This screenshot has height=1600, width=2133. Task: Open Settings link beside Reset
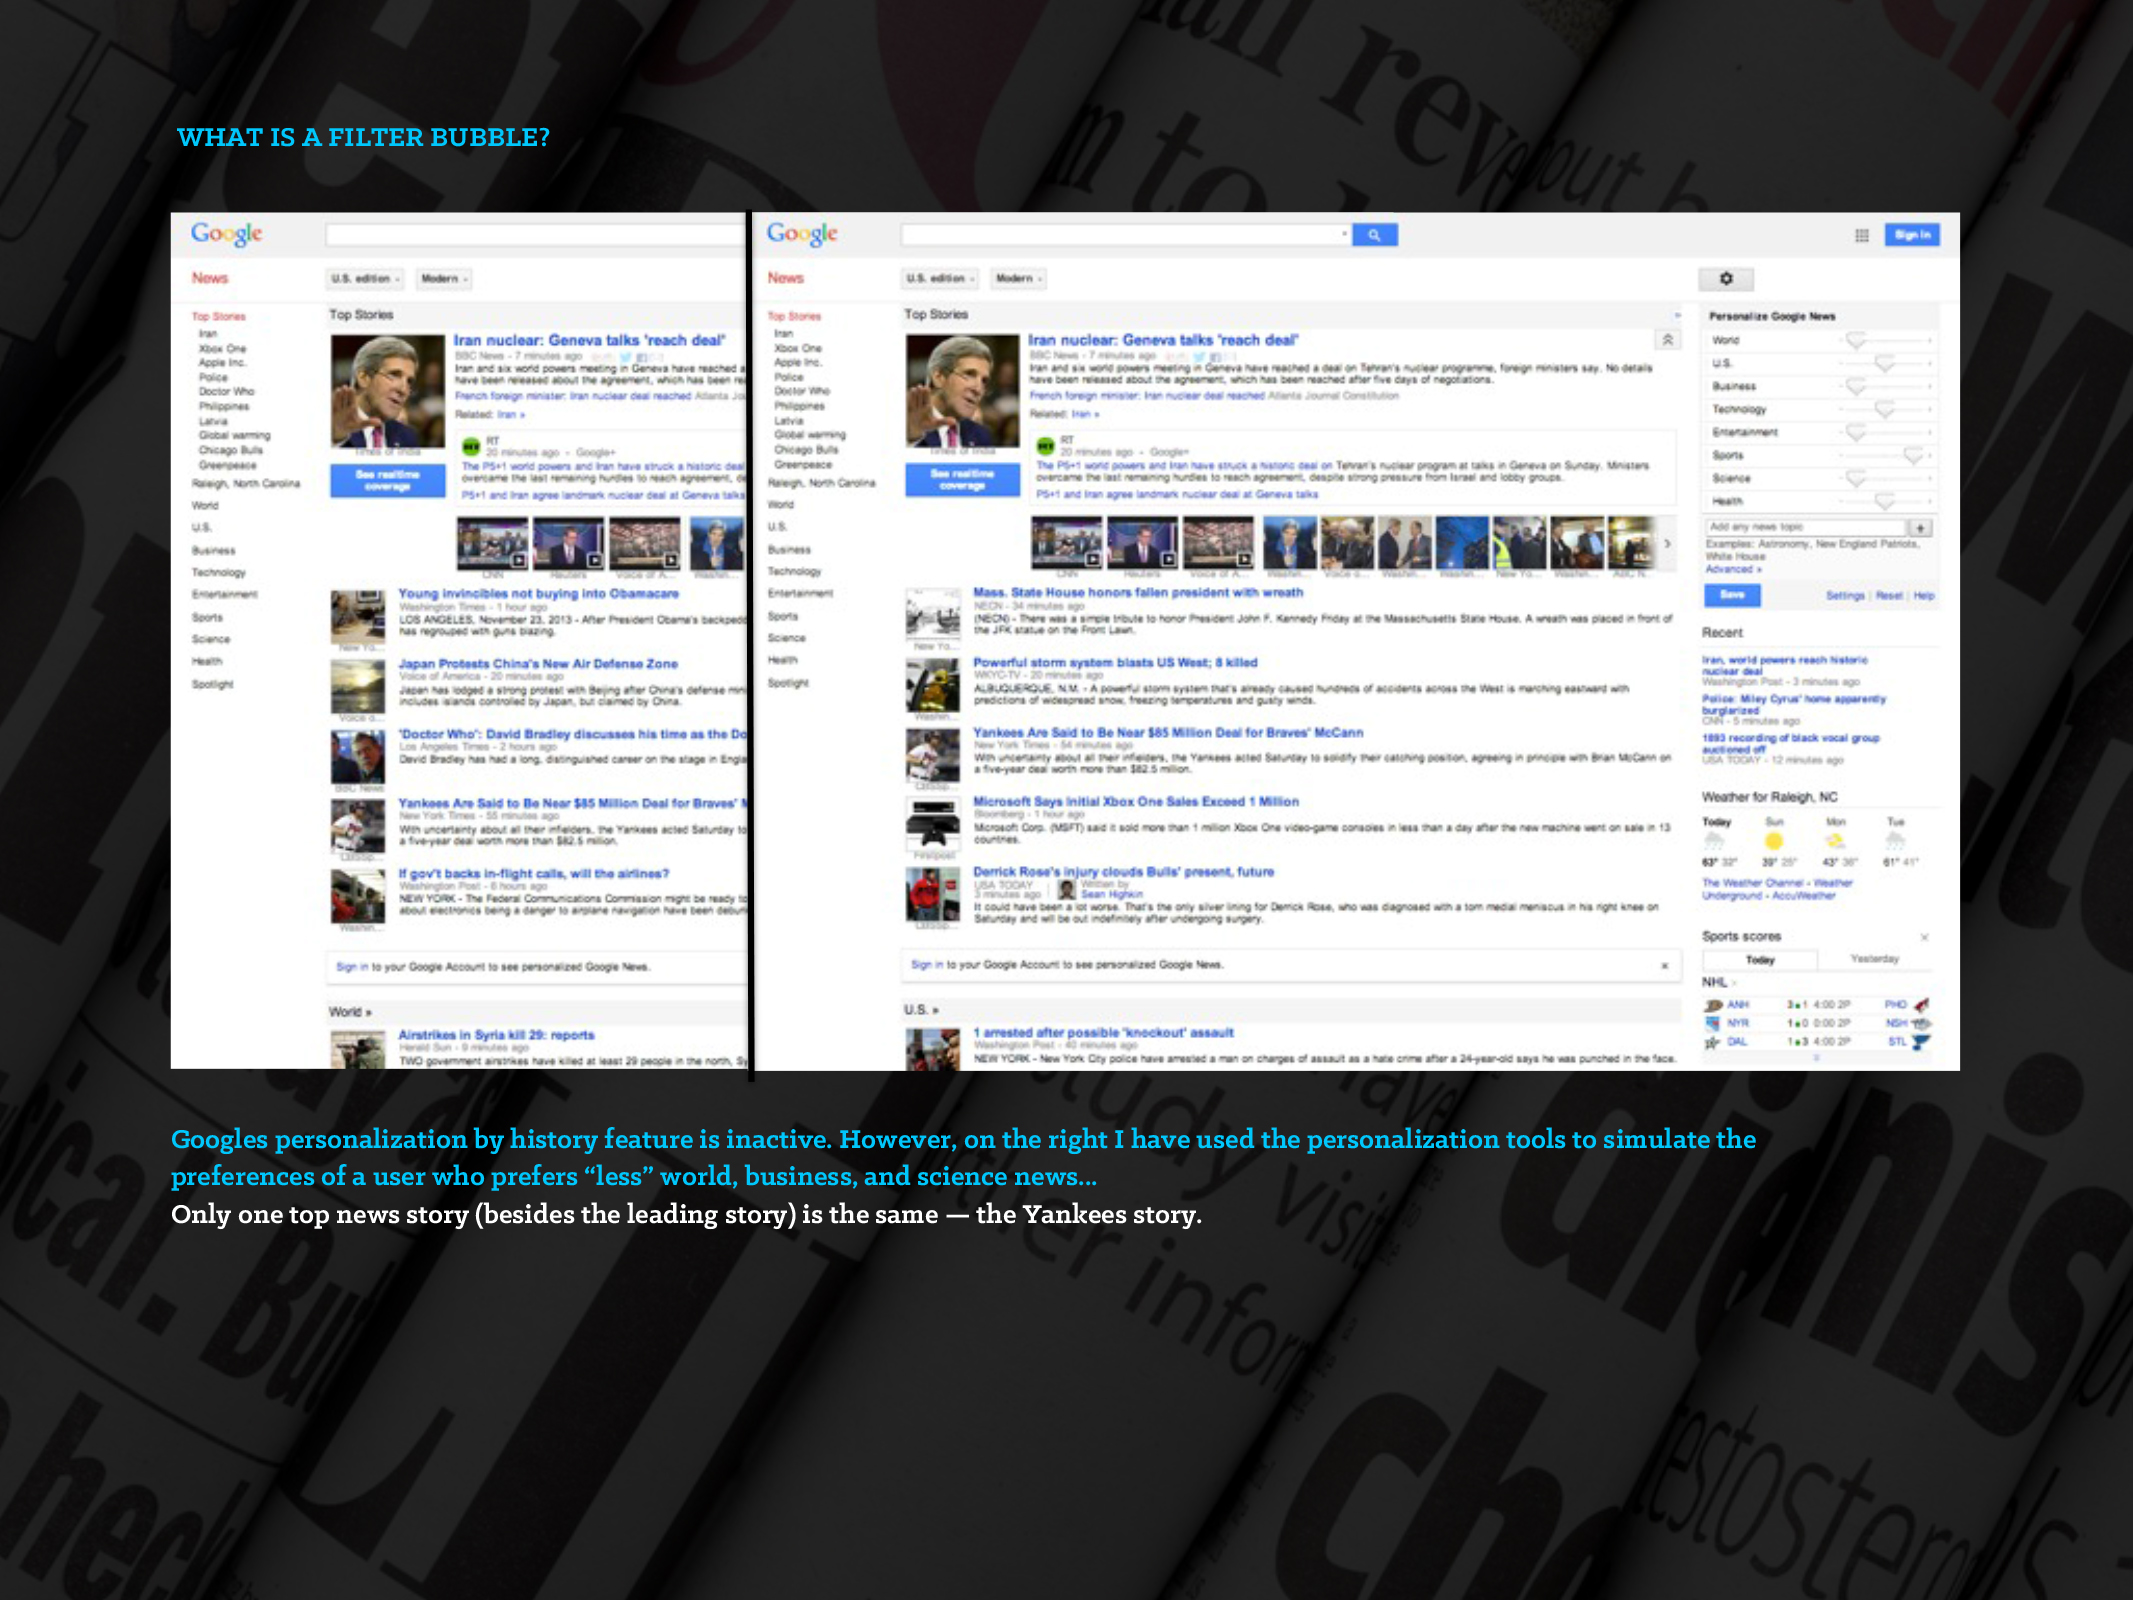(1845, 596)
